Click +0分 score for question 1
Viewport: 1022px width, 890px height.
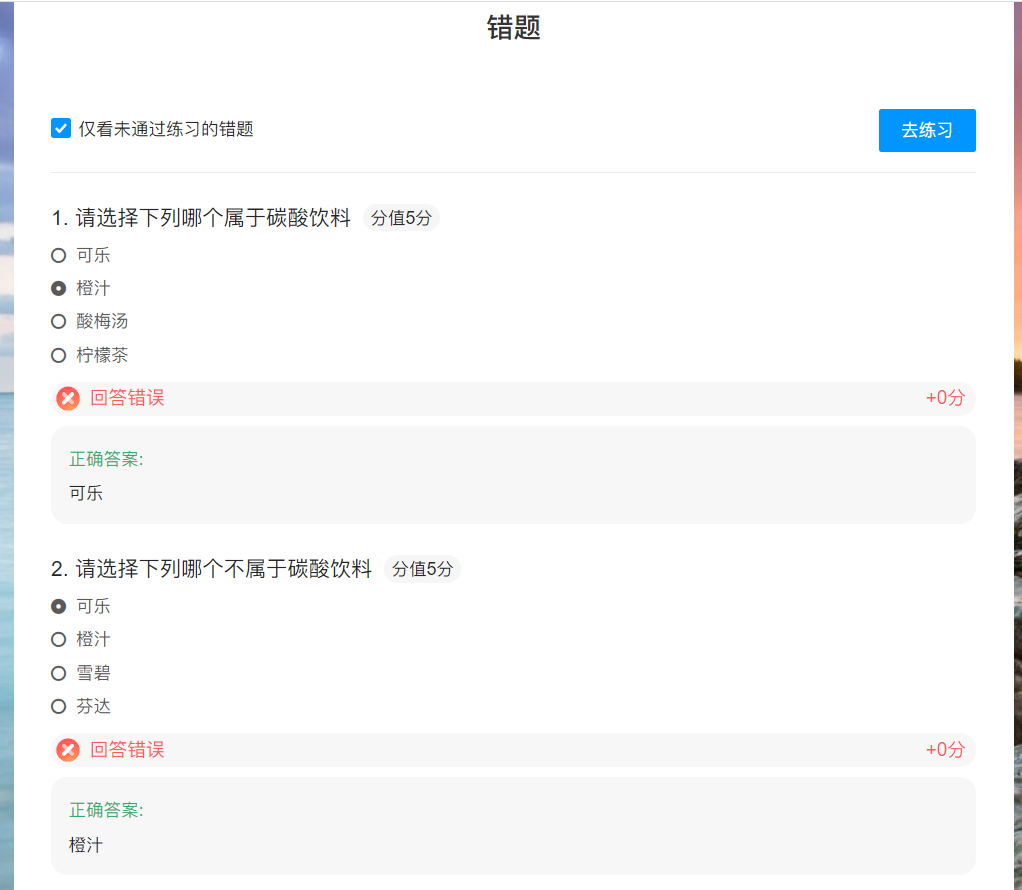point(945,398)
